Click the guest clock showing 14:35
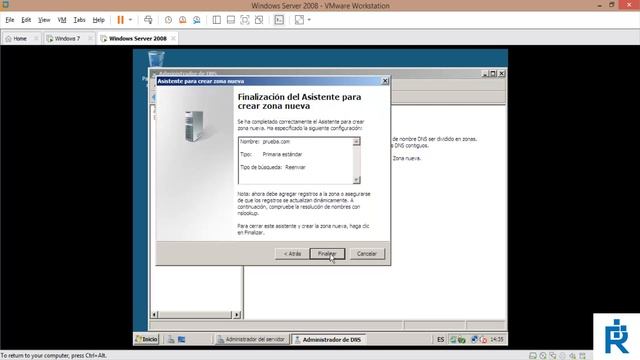Screen dimensions: 640x360 pyautogui.click(x=497, y=340)
